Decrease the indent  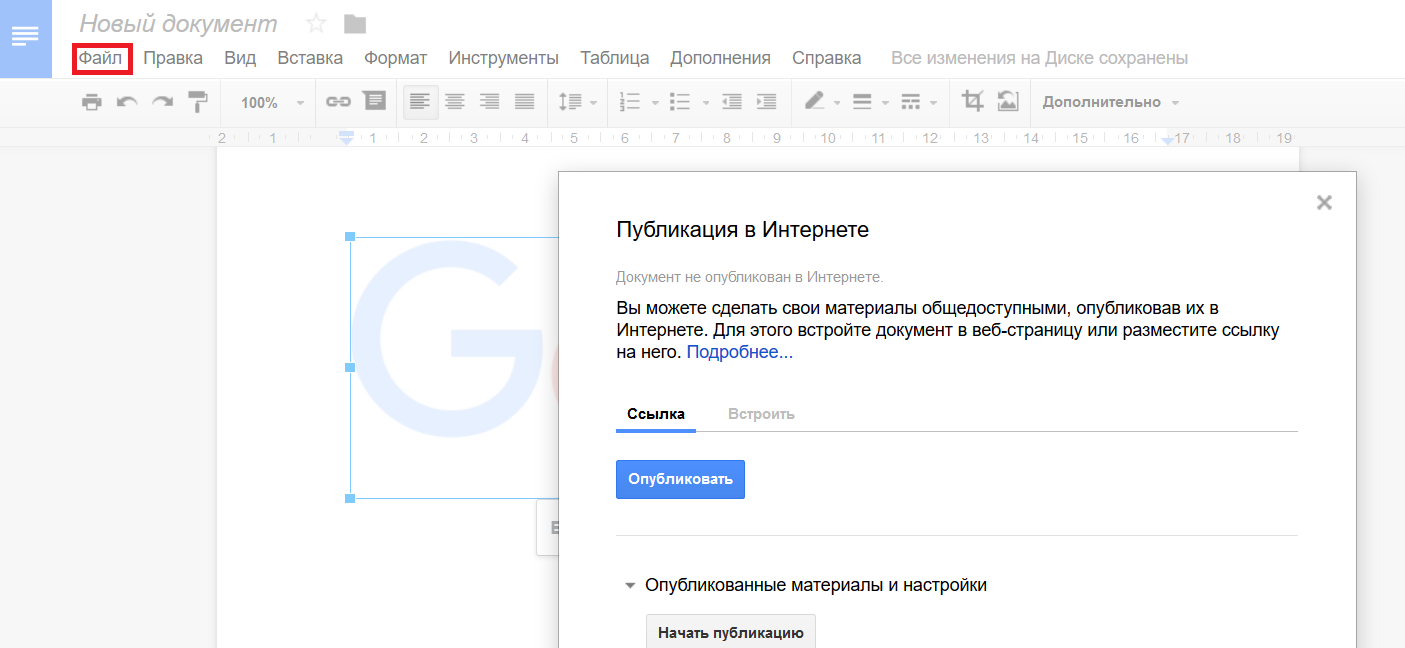[x=732, y=102]
